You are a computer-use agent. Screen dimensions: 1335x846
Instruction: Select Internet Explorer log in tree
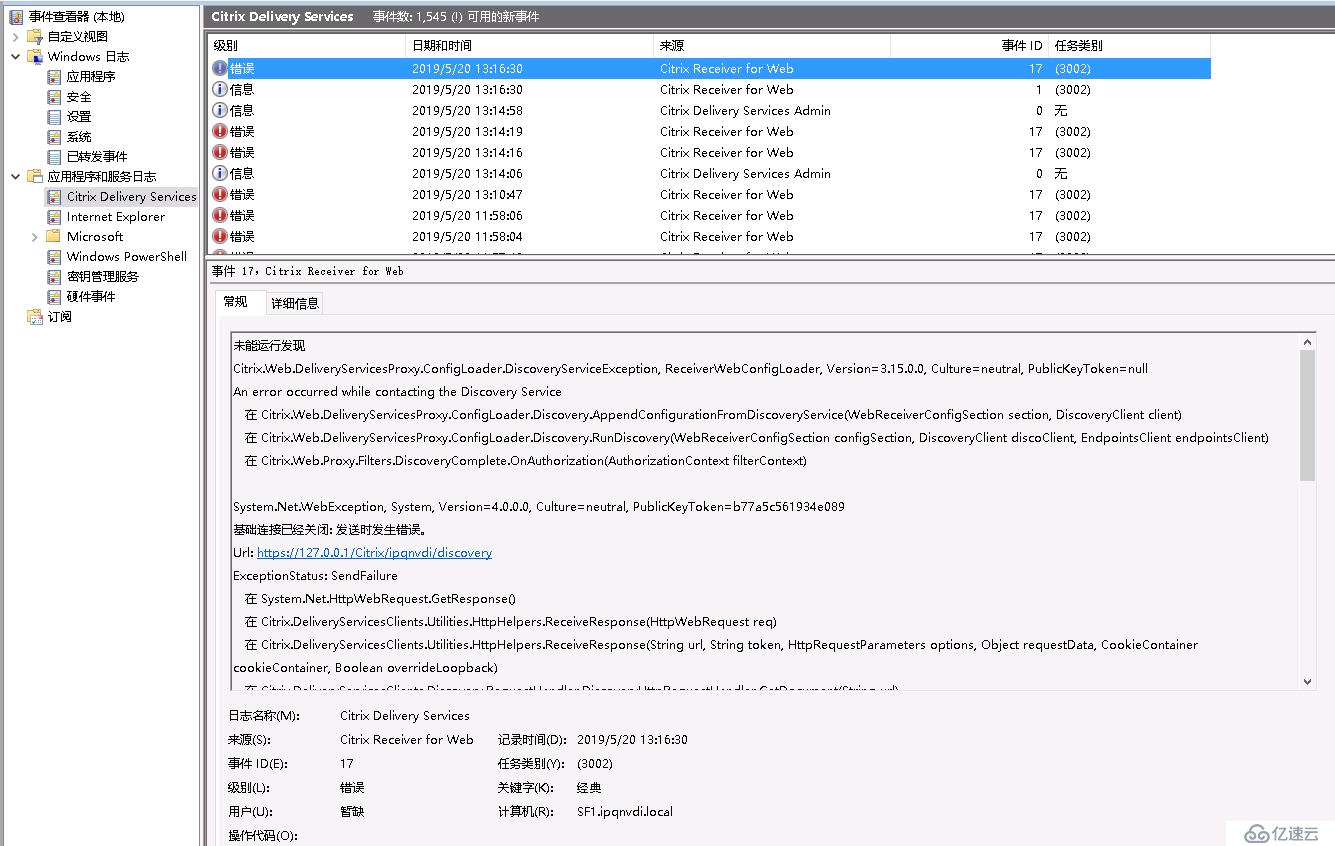coord(116,217)
